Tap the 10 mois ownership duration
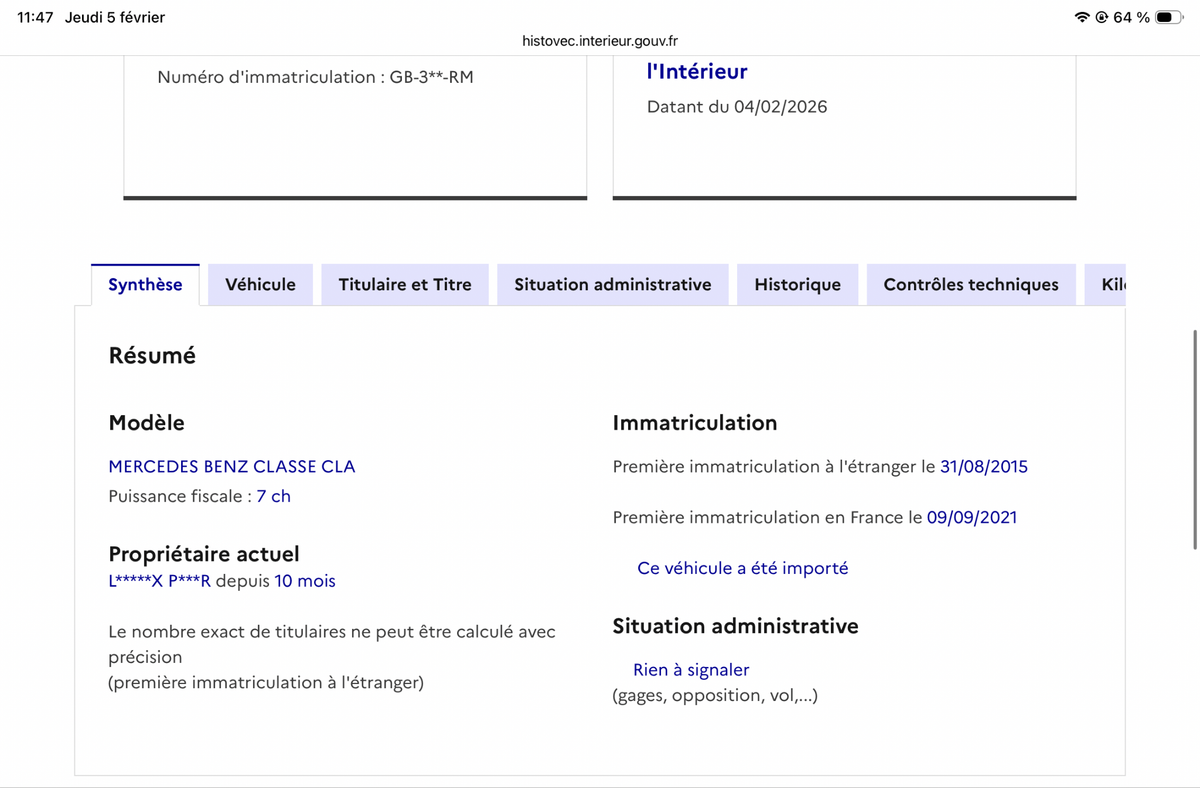Screen dimensions: 1200x788 pos(305,581)
